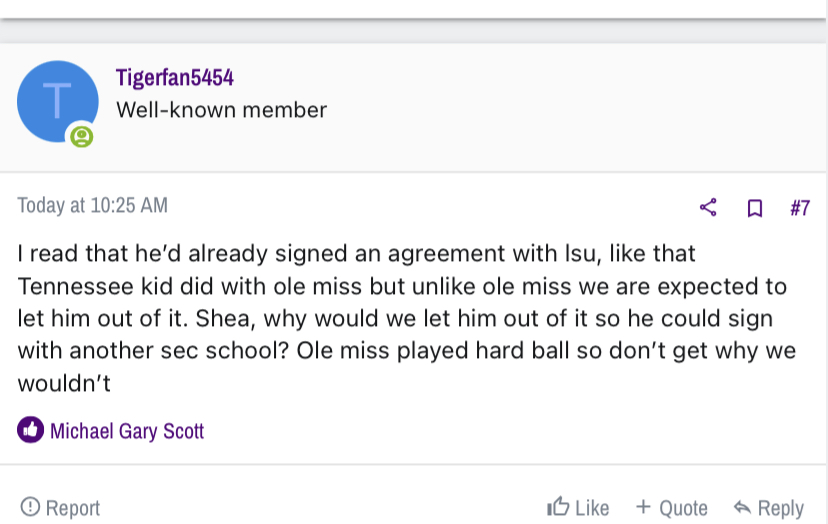
Task: Click the Well-known member user title
Action: (x=222, y=110)
